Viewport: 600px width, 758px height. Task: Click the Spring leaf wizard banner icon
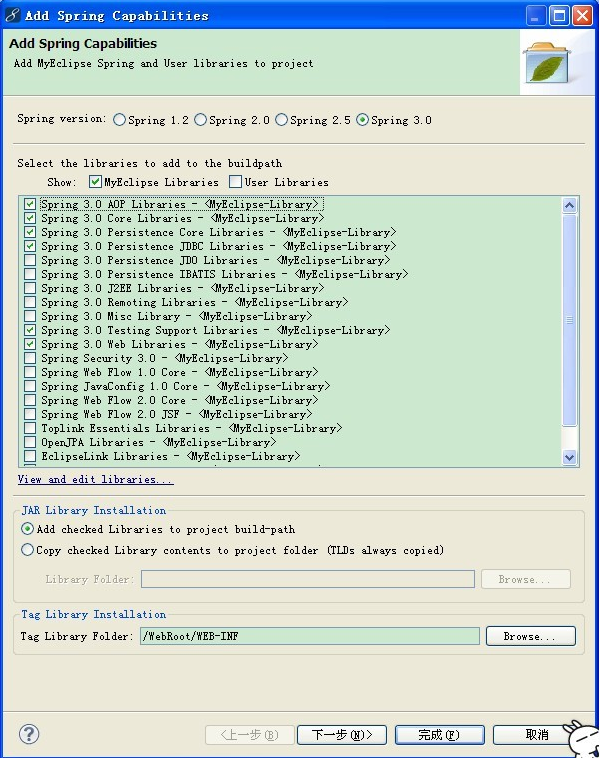click(548, 63)
